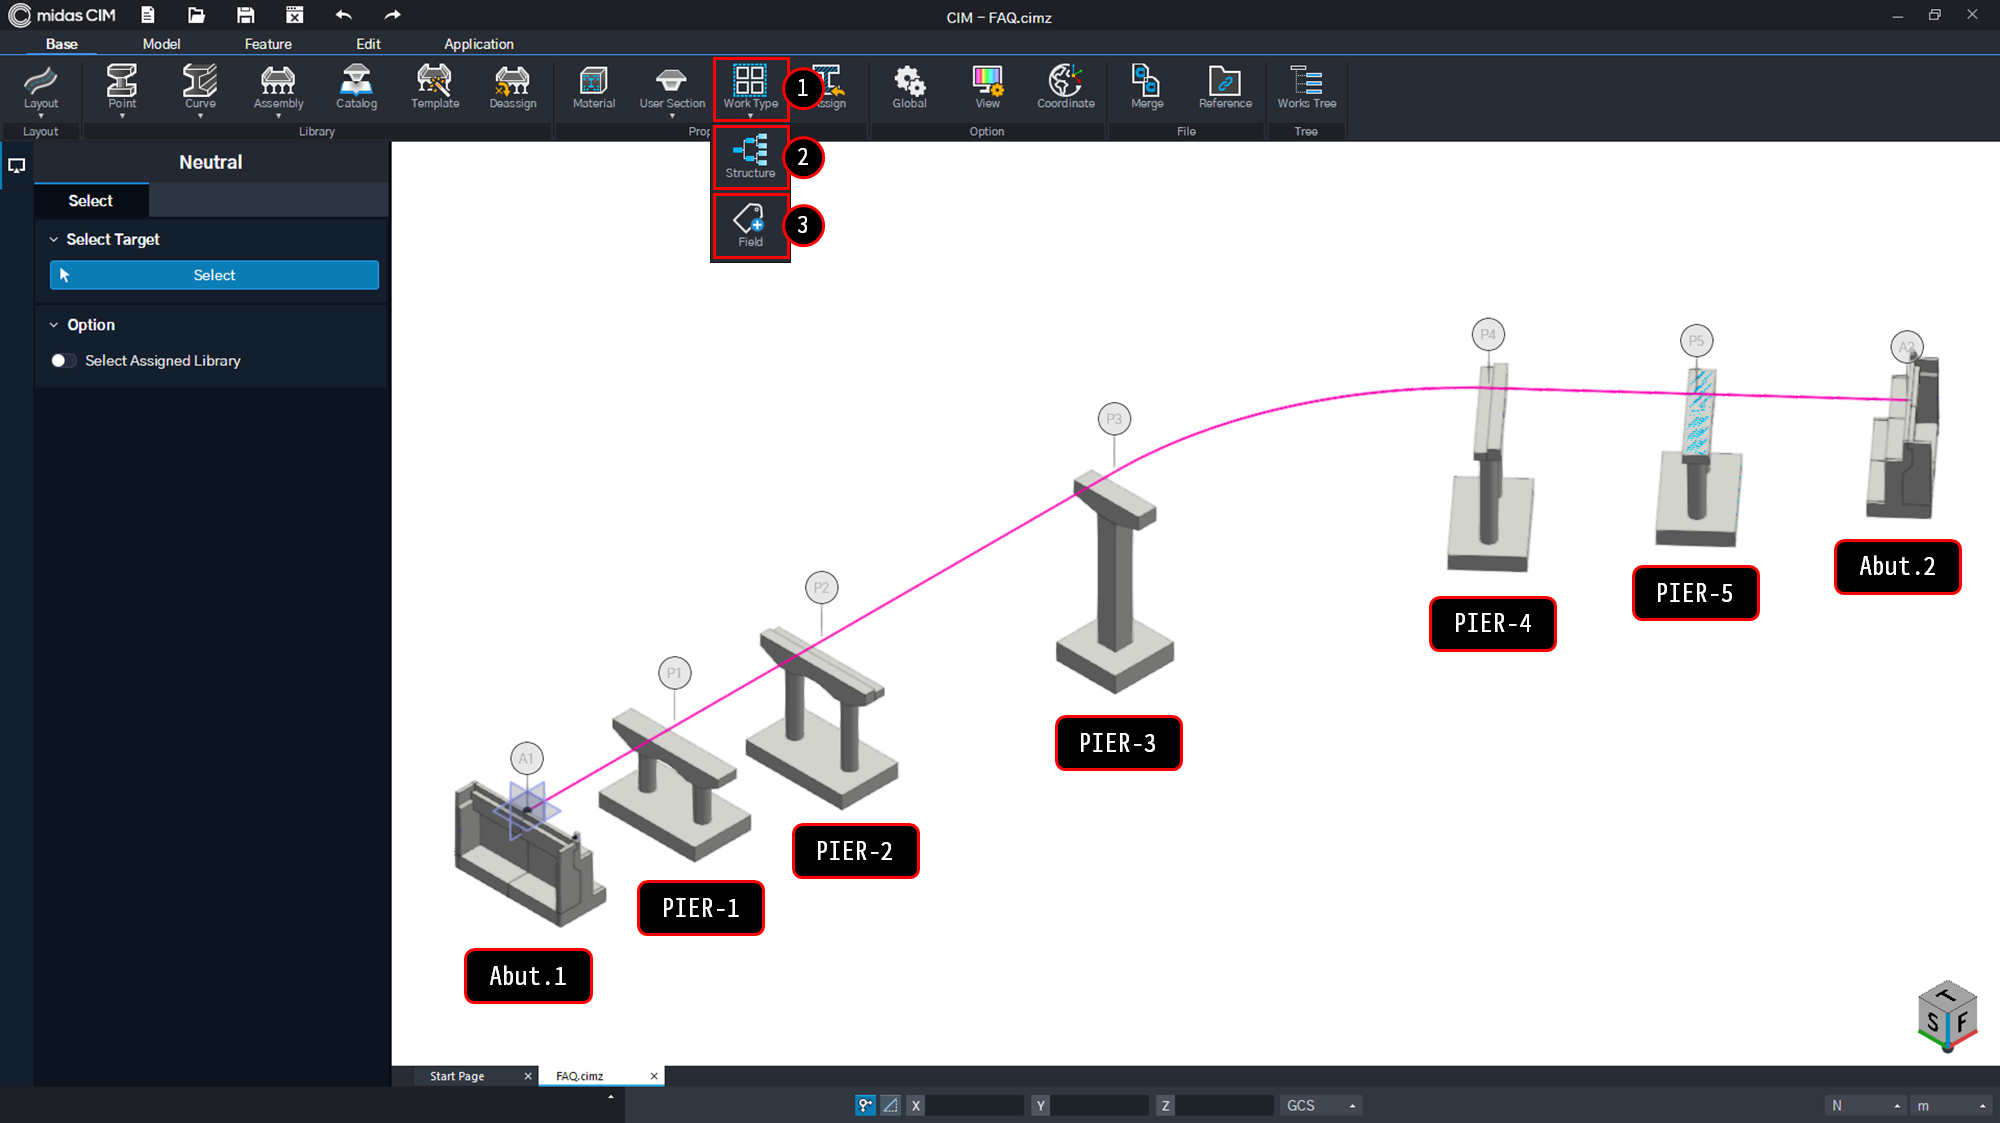Image resolution: width=2000 pixels, height=1123 pixels.
Task: Open the Field tagging tool
Action: coord(750,226)
